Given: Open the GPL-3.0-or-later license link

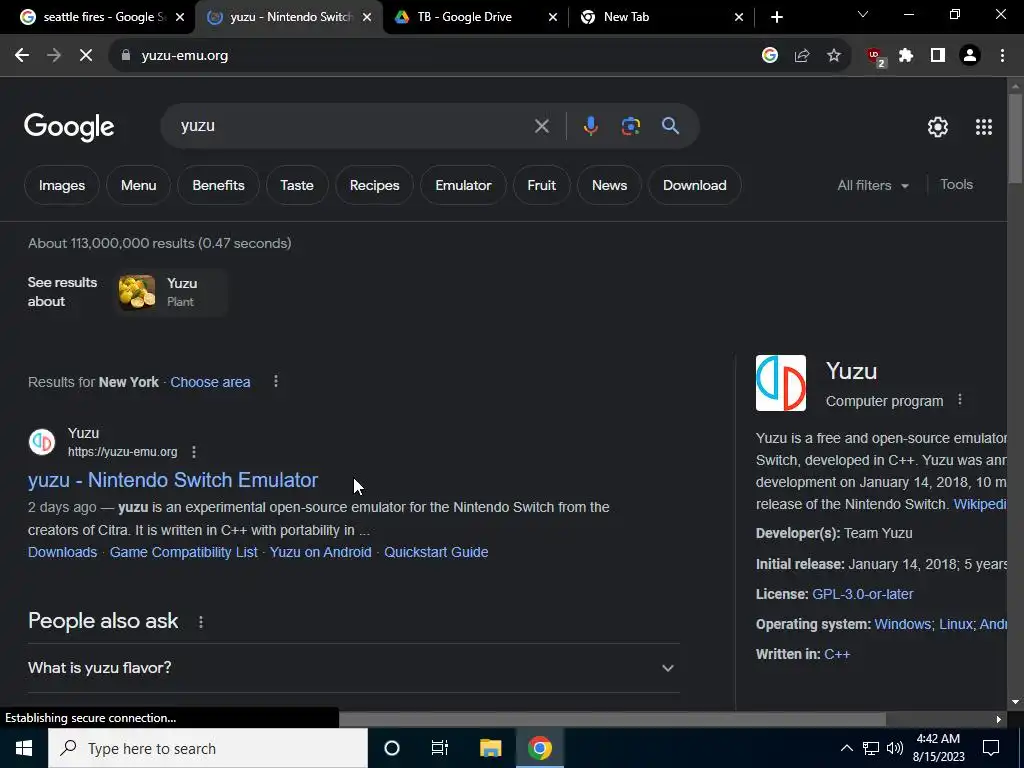Looking at the screenshot, I should (x=863, y=594).
